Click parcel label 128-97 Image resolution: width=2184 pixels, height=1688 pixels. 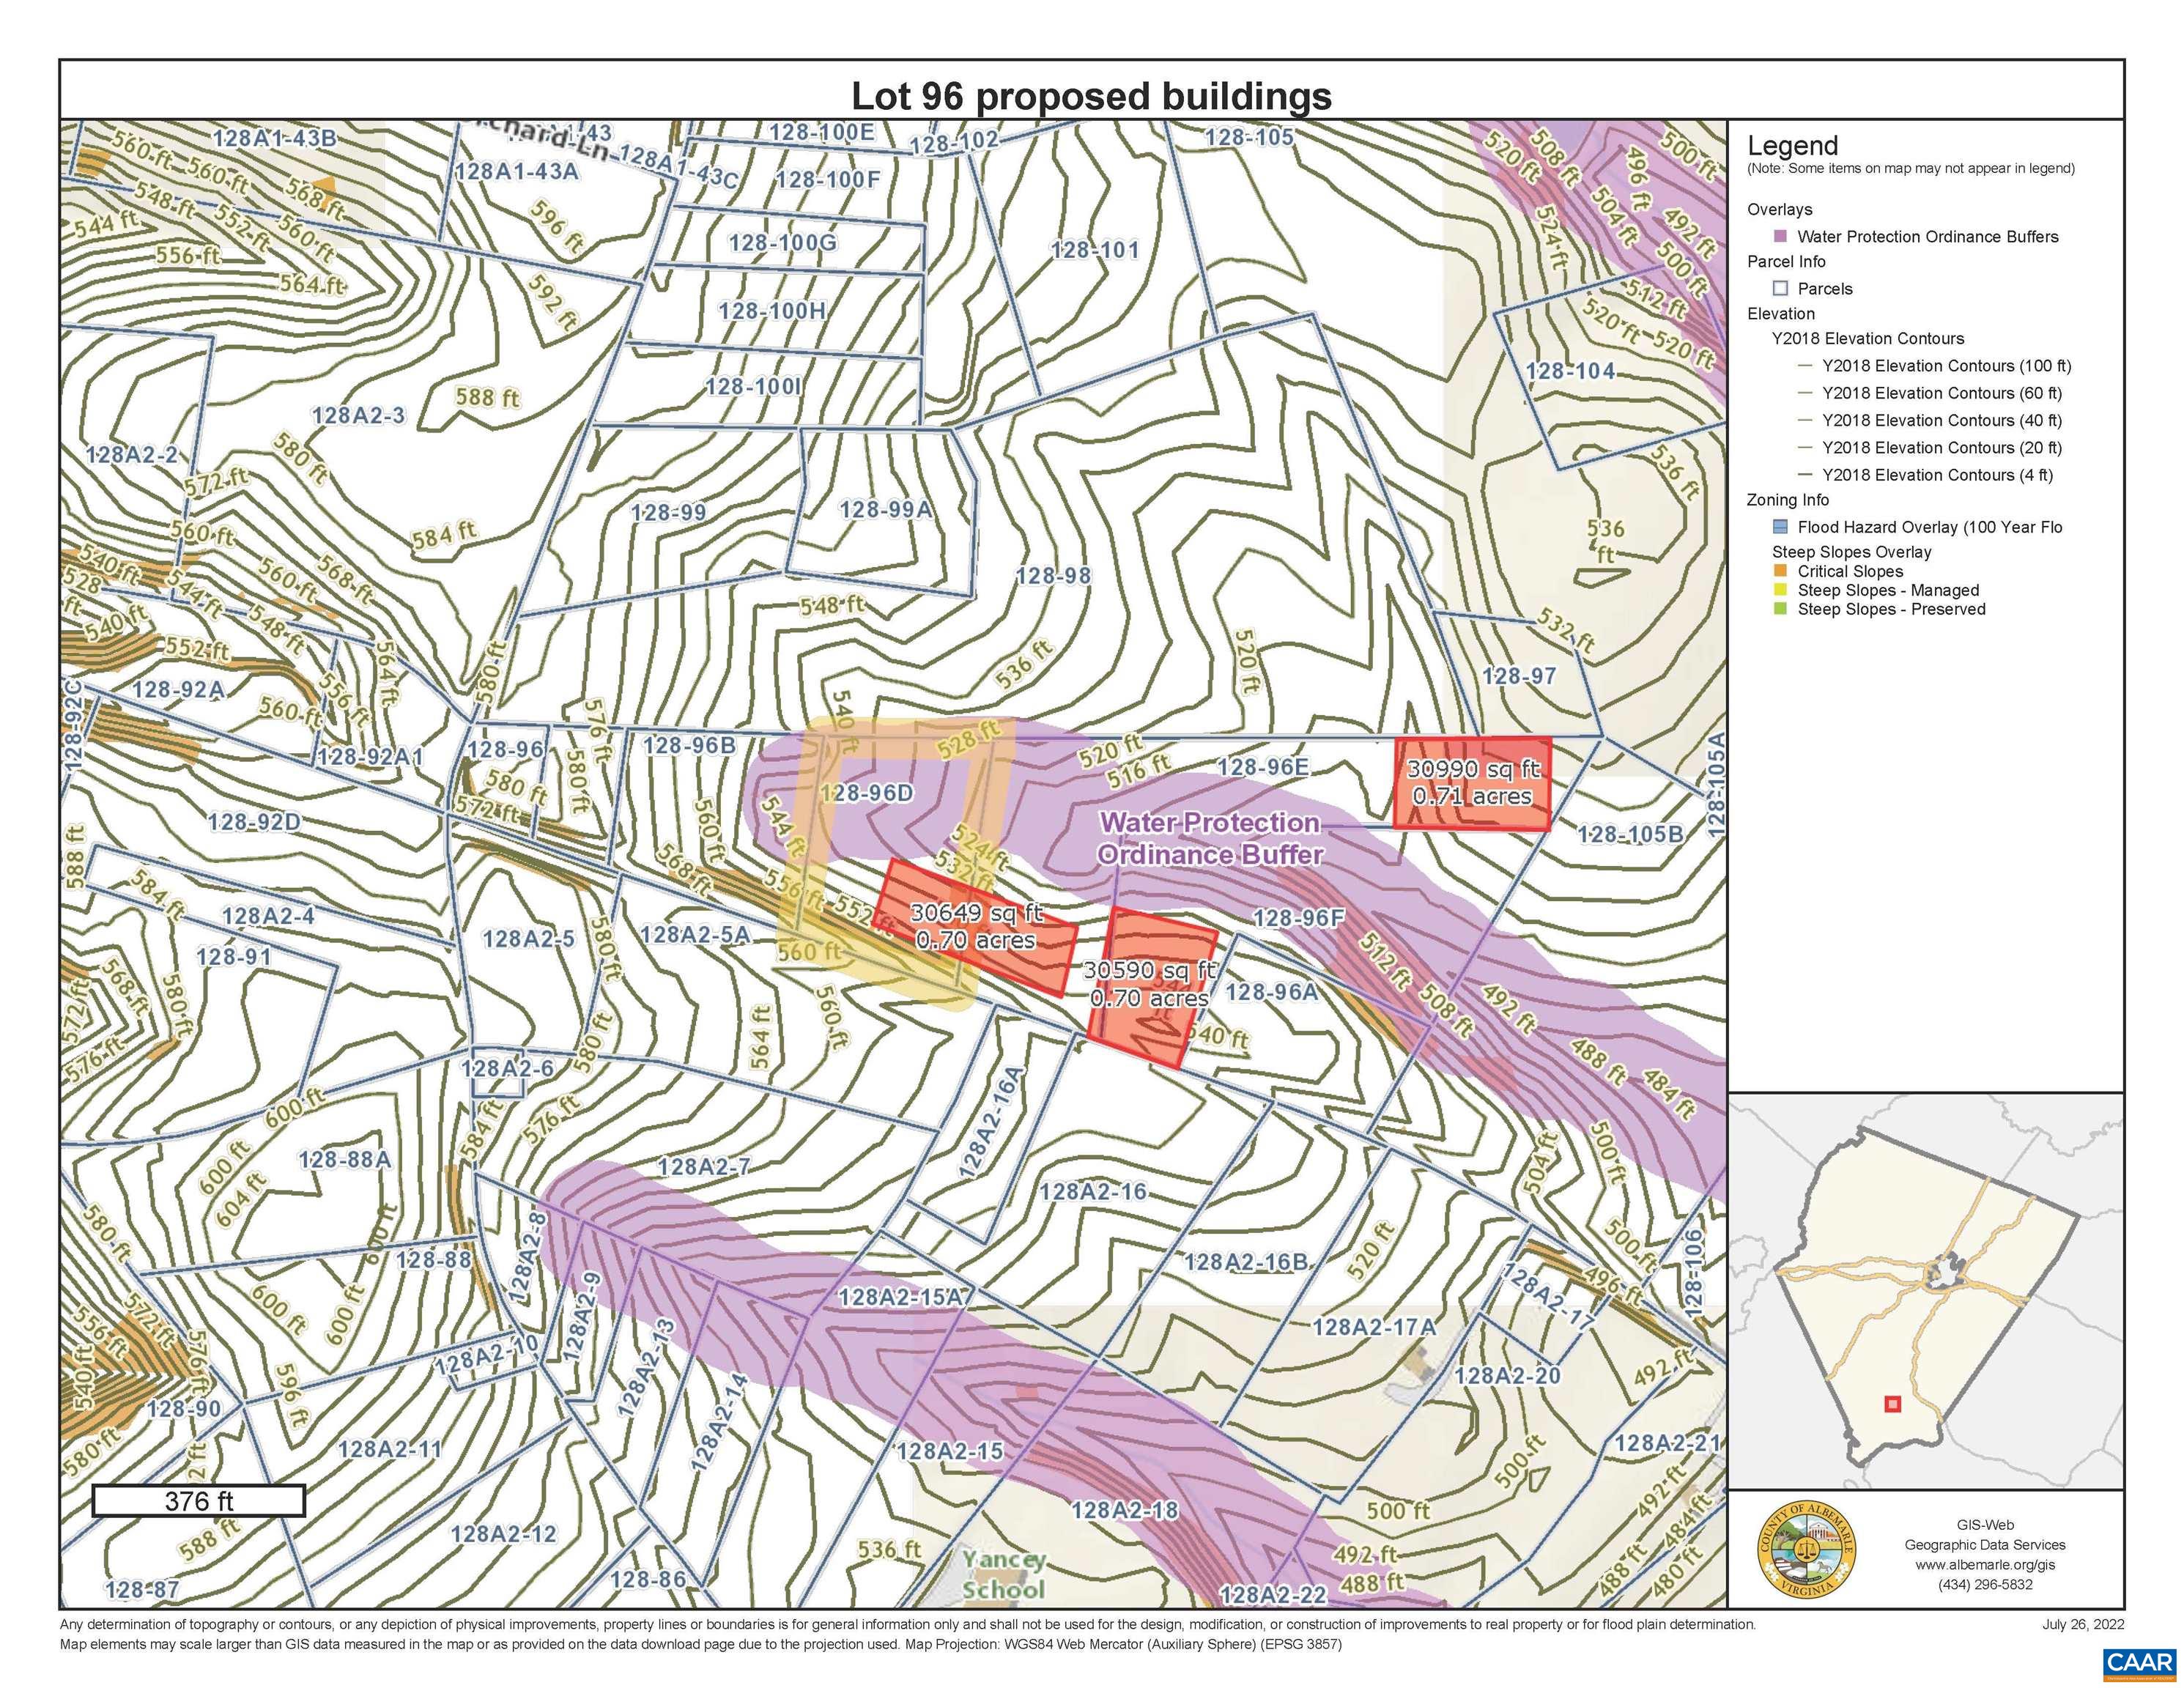coord(1519,676)
